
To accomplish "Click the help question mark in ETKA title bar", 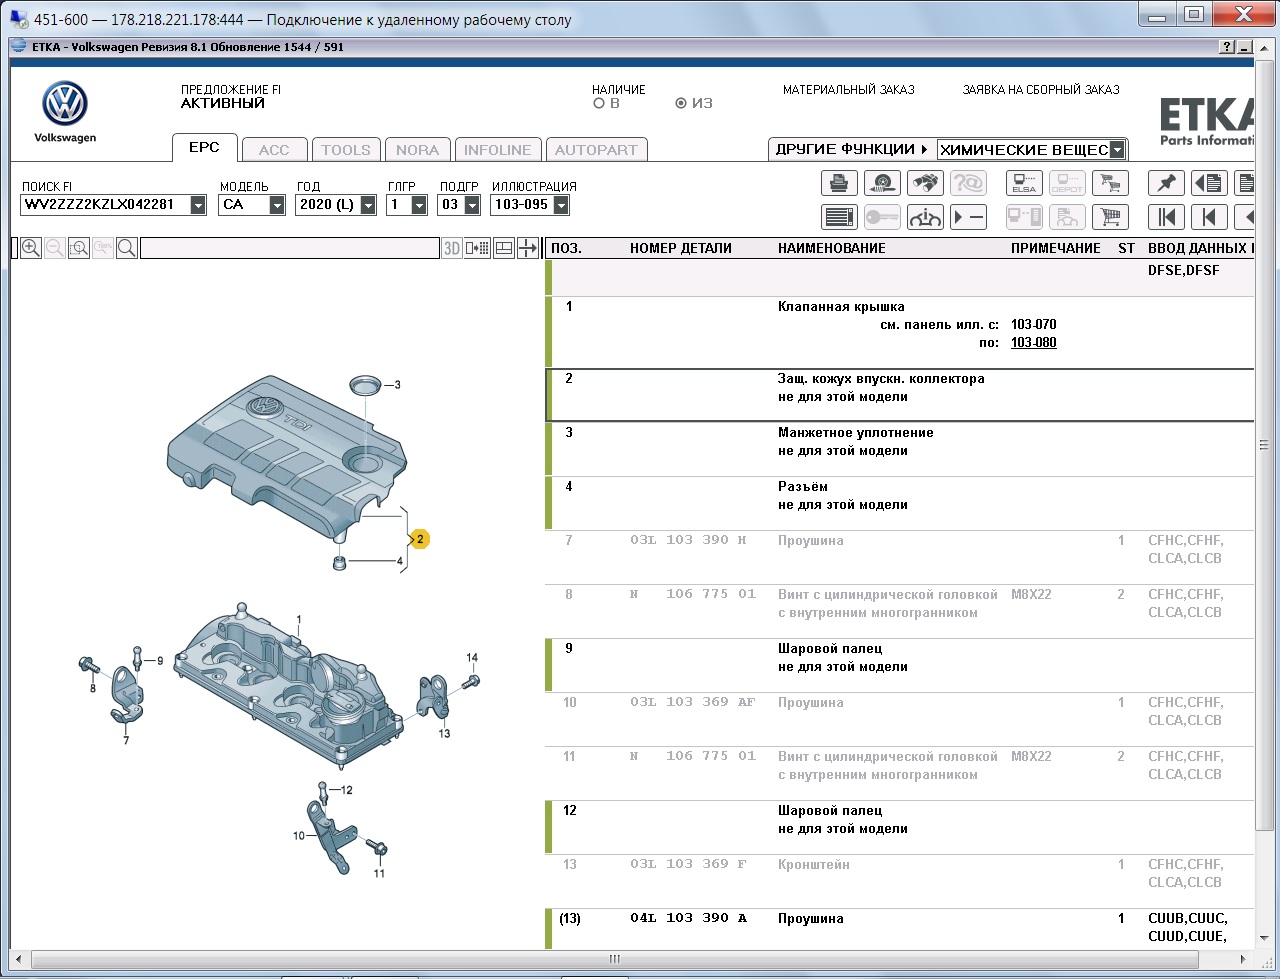I will (1227, 47).
